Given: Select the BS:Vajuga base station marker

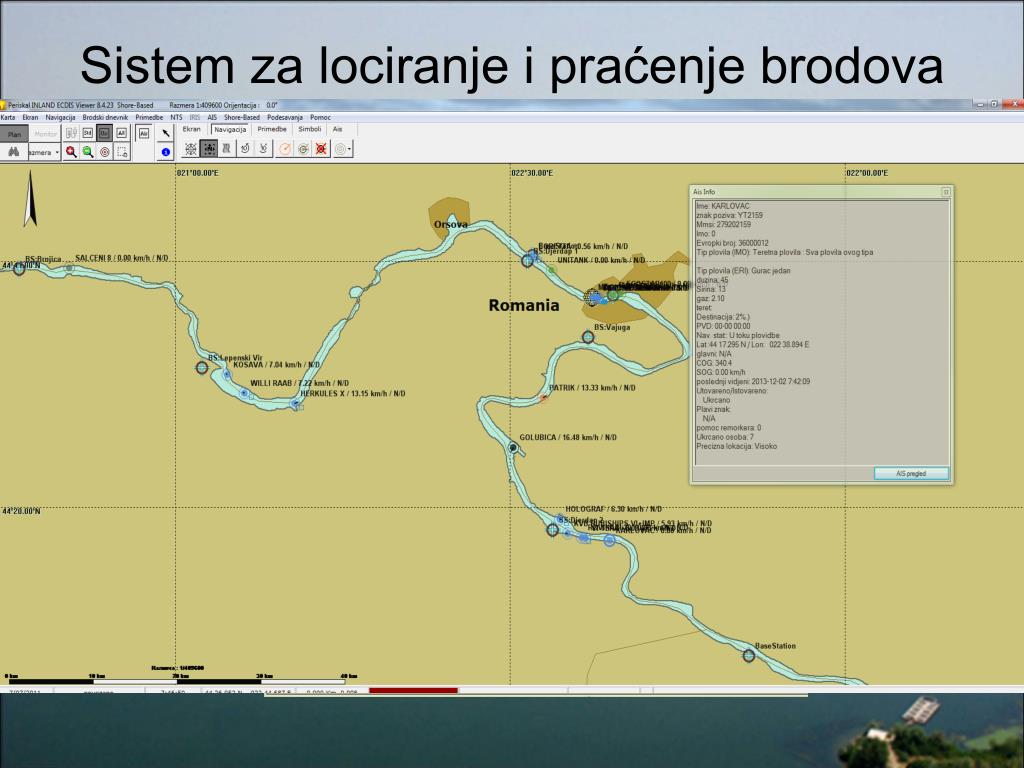Looking at the screenshot, I should tap(588, 337).
